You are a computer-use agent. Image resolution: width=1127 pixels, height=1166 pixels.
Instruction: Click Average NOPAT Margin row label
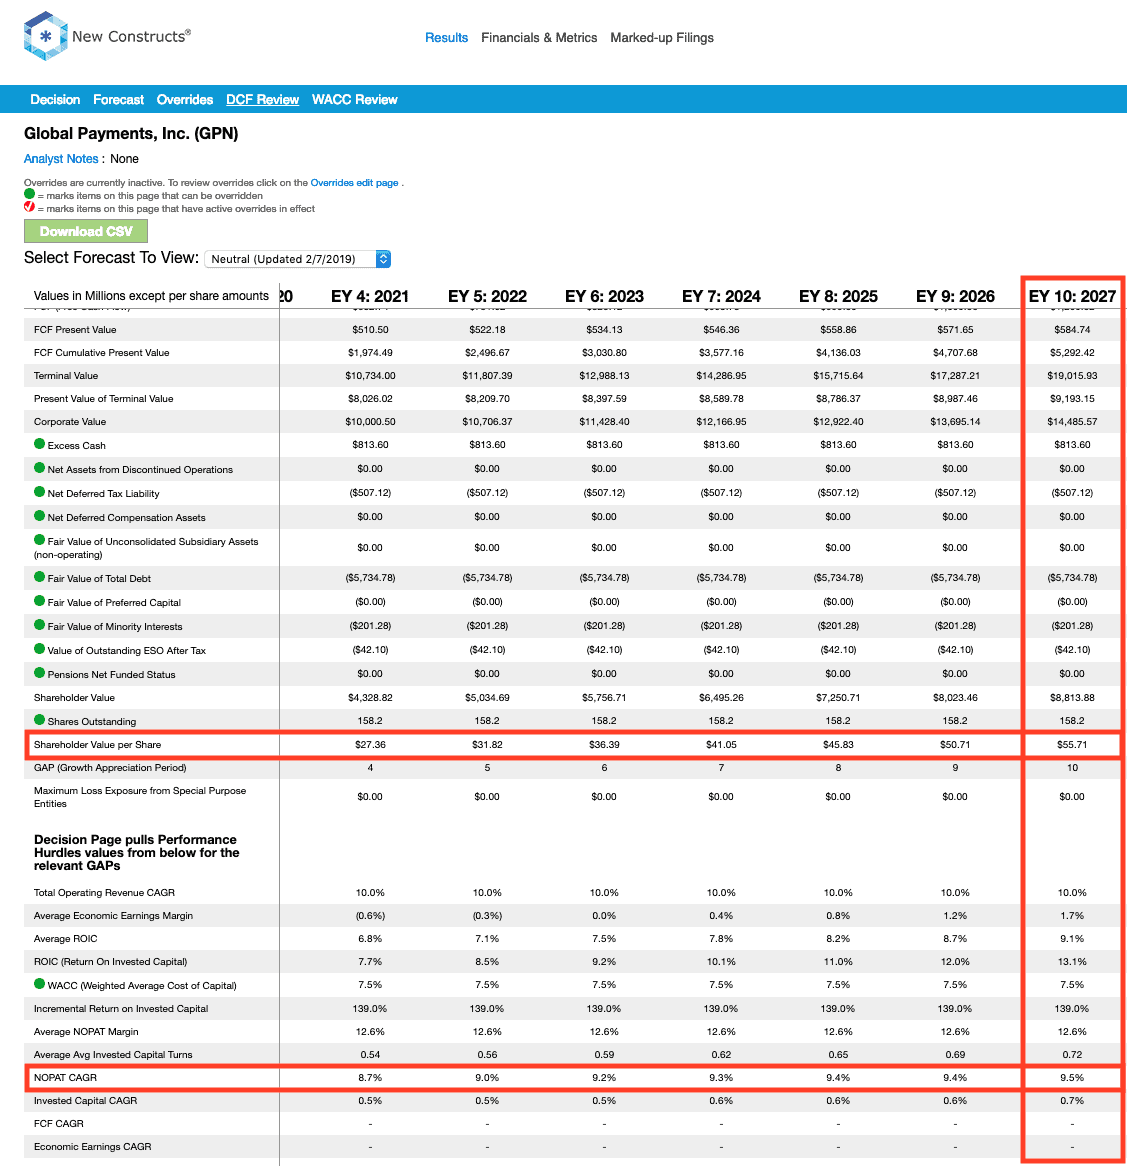click(x=86, y=1031)
